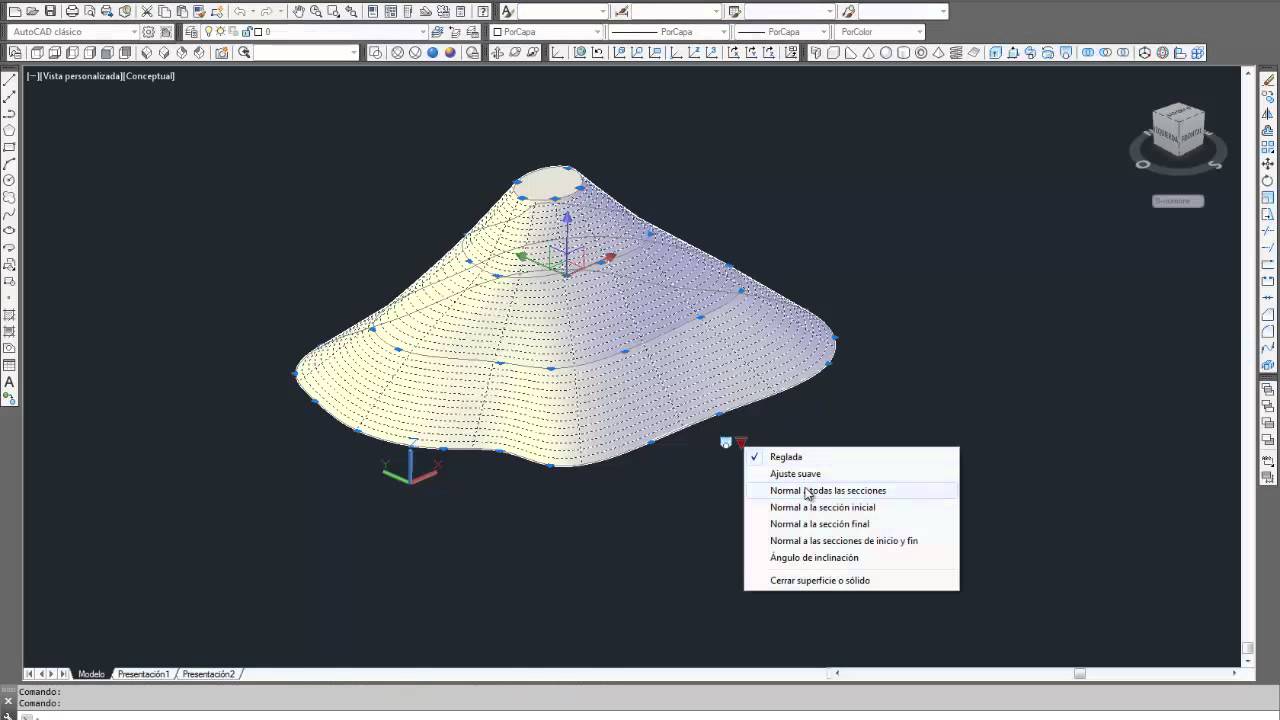Select the Rectangle tool in left toolbar
Image resolution: width=1280 pixels, height=720 pixels.
point(10,147)
